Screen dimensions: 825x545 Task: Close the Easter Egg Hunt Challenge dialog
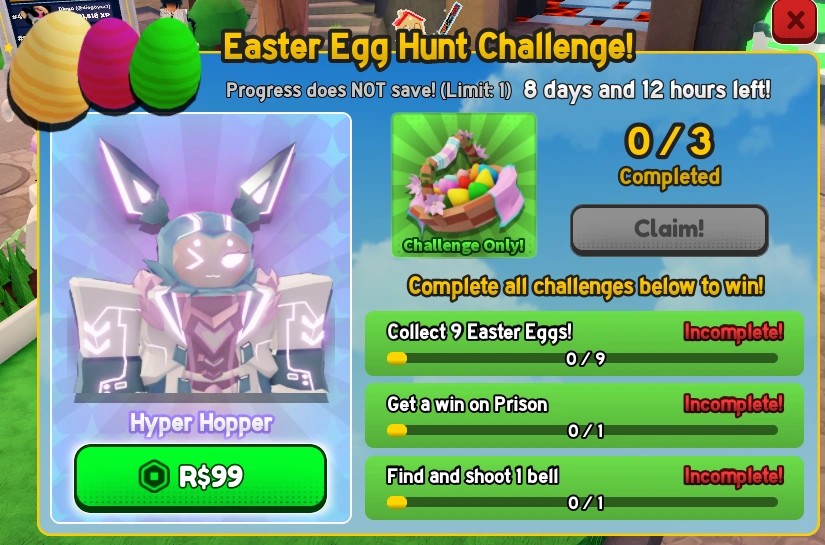(x=794, y=21)
